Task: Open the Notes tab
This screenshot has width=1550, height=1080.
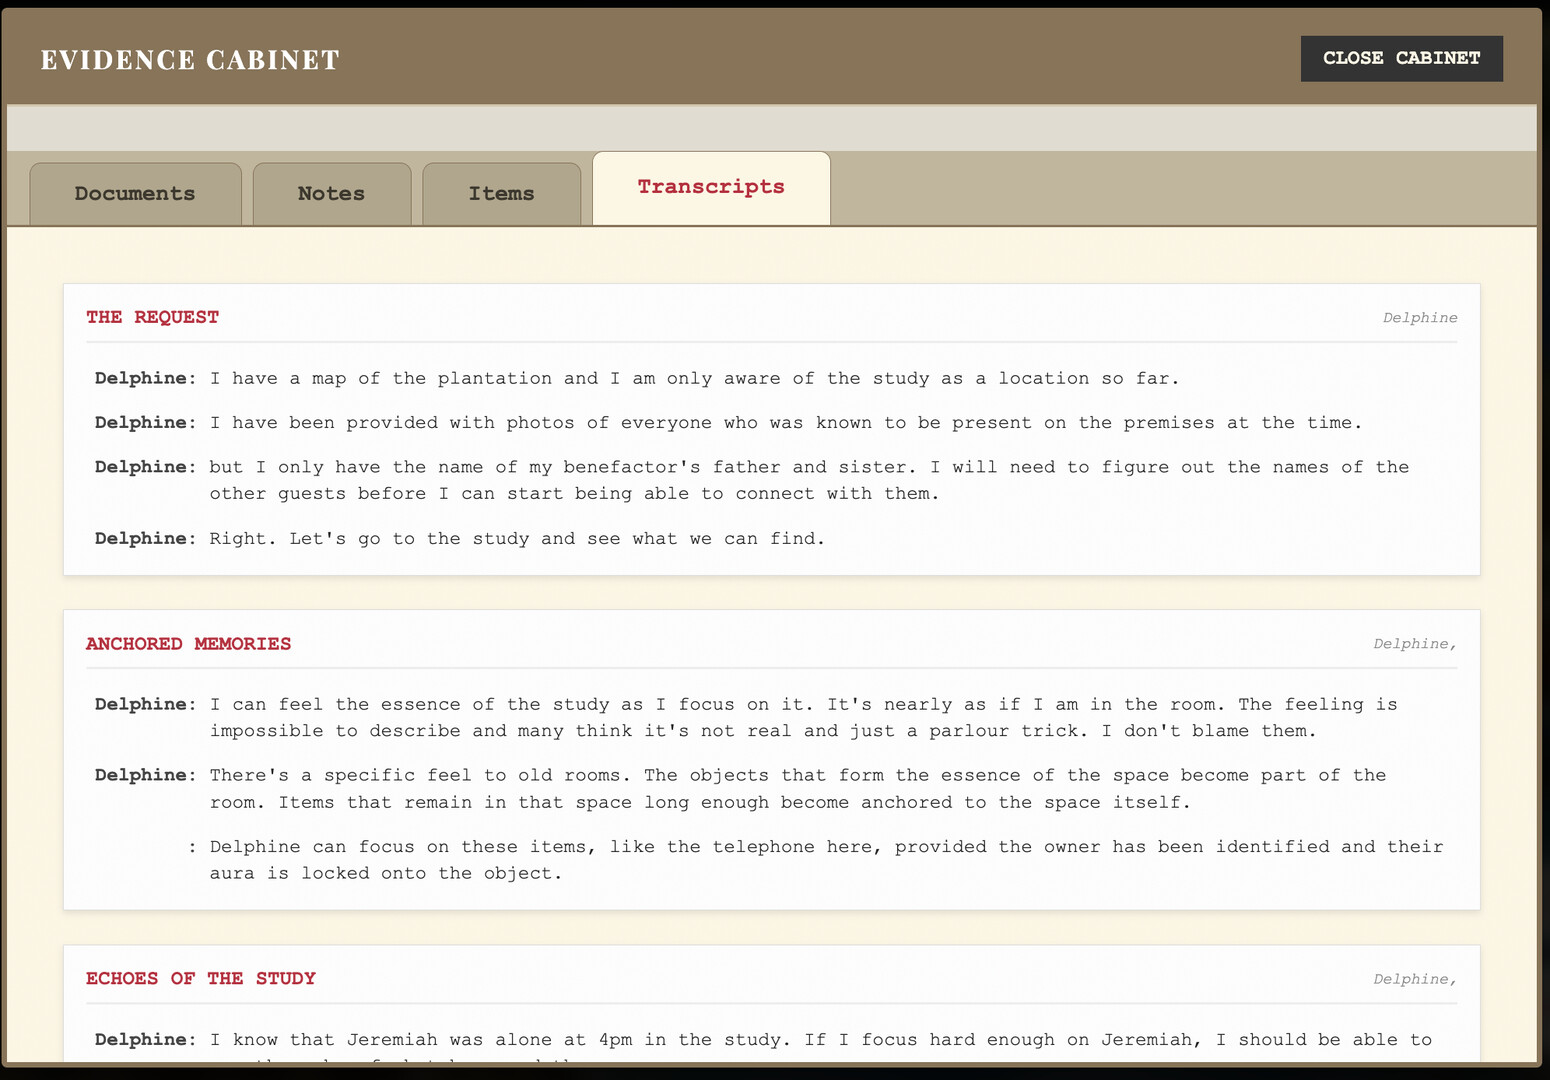Action: coord(331,193)
